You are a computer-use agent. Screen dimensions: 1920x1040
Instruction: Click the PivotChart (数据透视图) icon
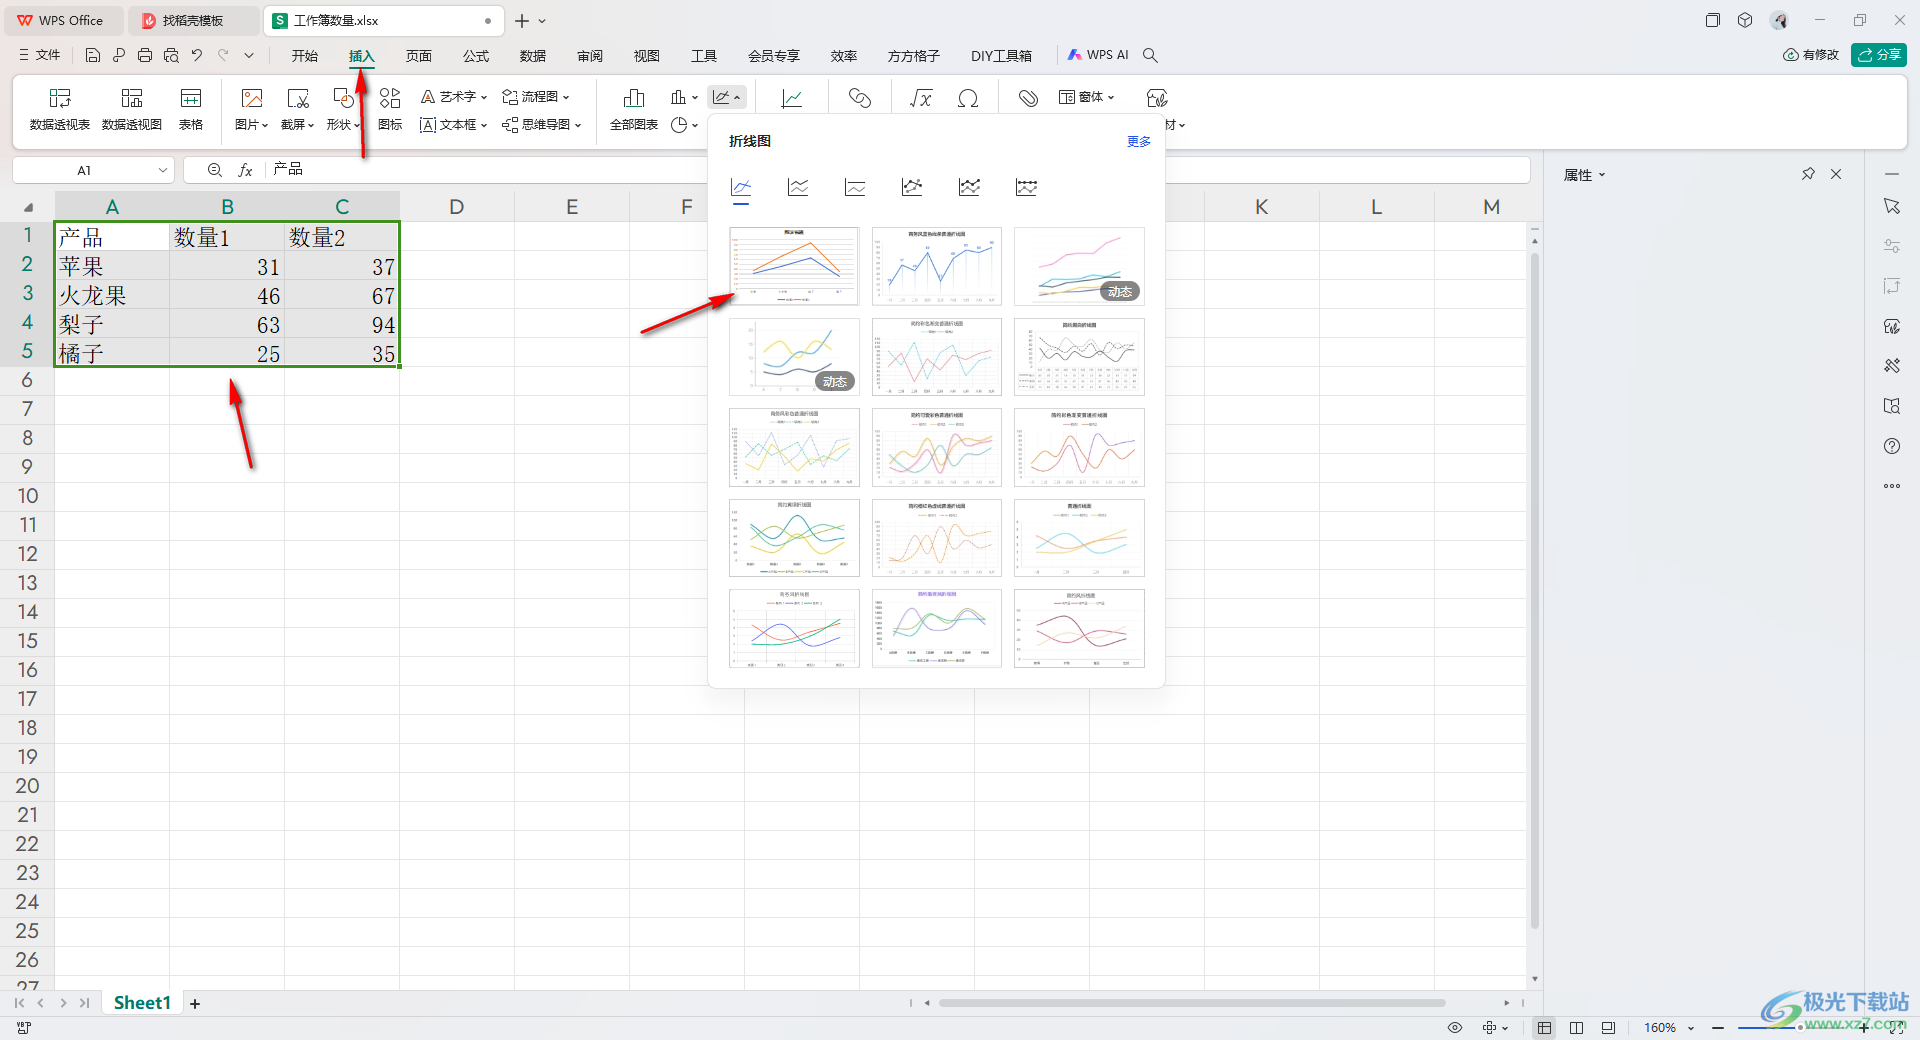[132, 98]
